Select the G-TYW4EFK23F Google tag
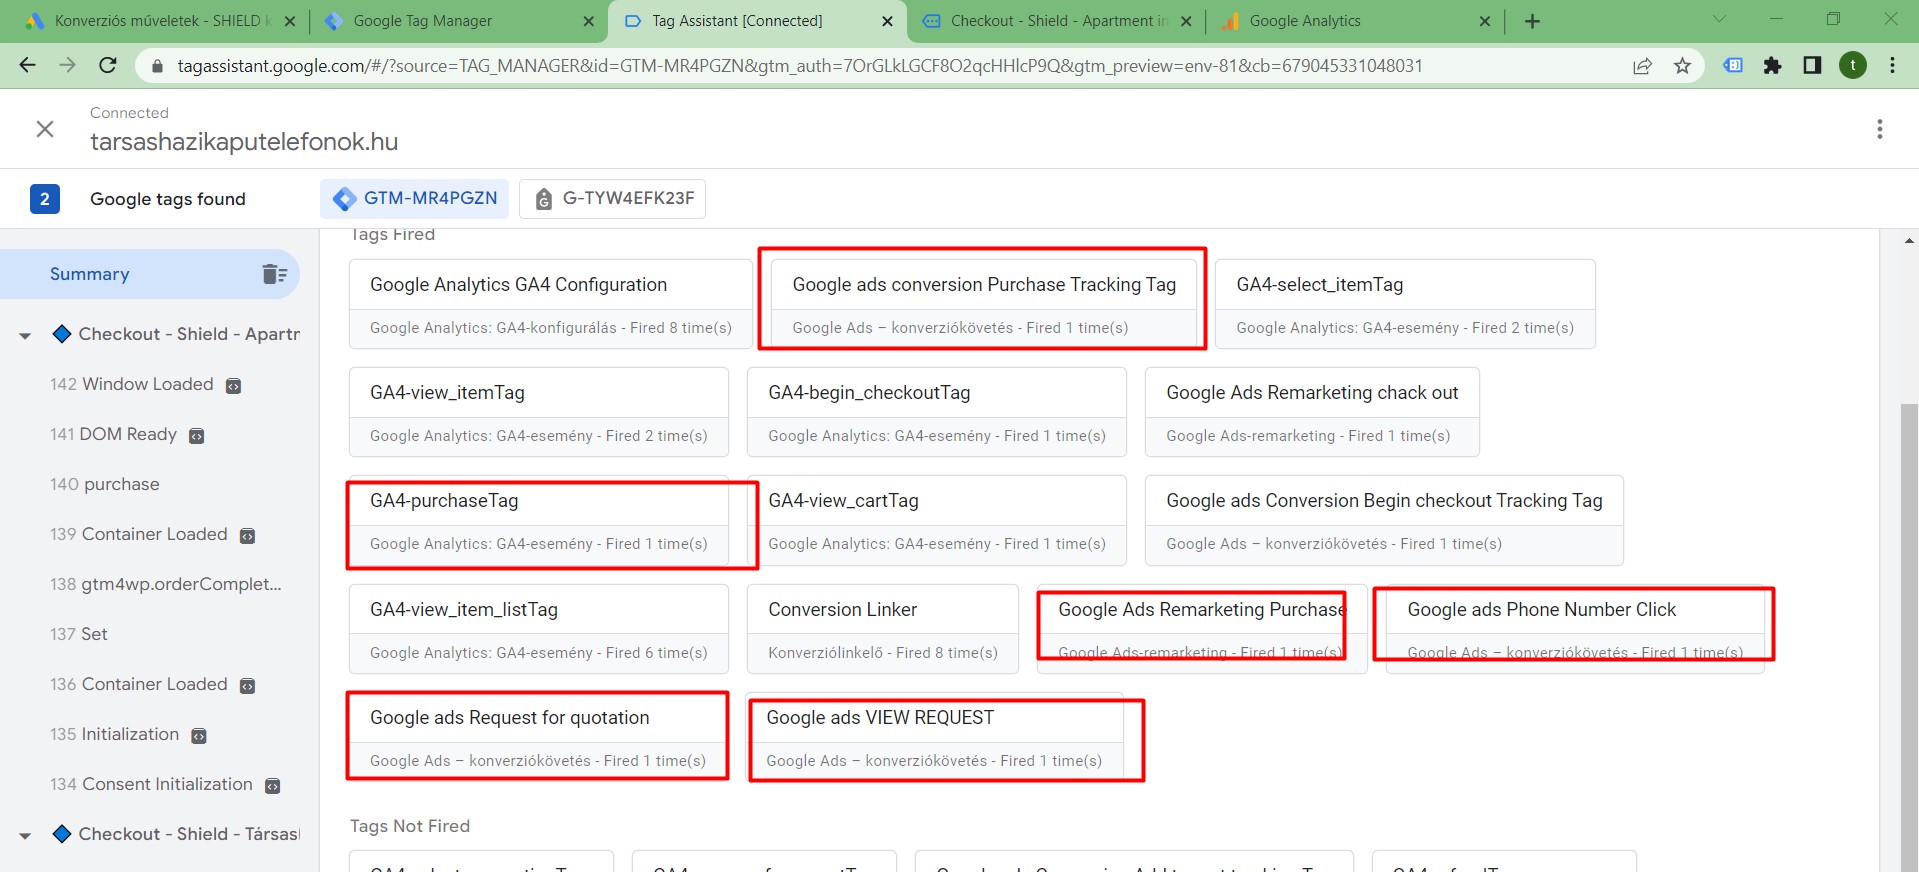 pyautogui.click(x=612, y=199)
